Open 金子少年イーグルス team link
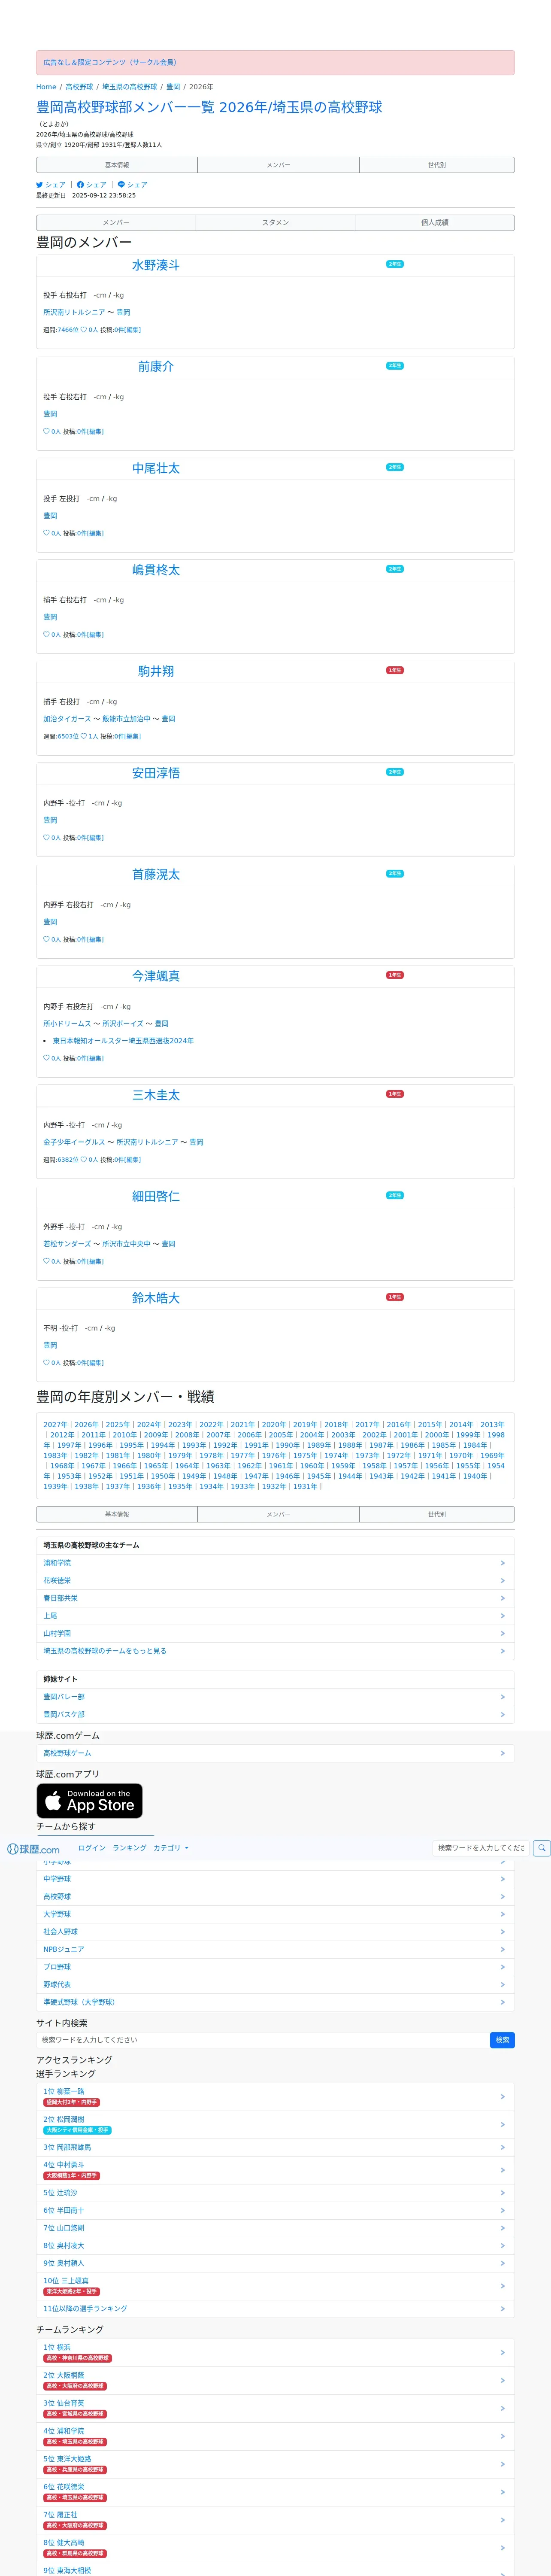 pyautogui.click(x=74, y=1142)
